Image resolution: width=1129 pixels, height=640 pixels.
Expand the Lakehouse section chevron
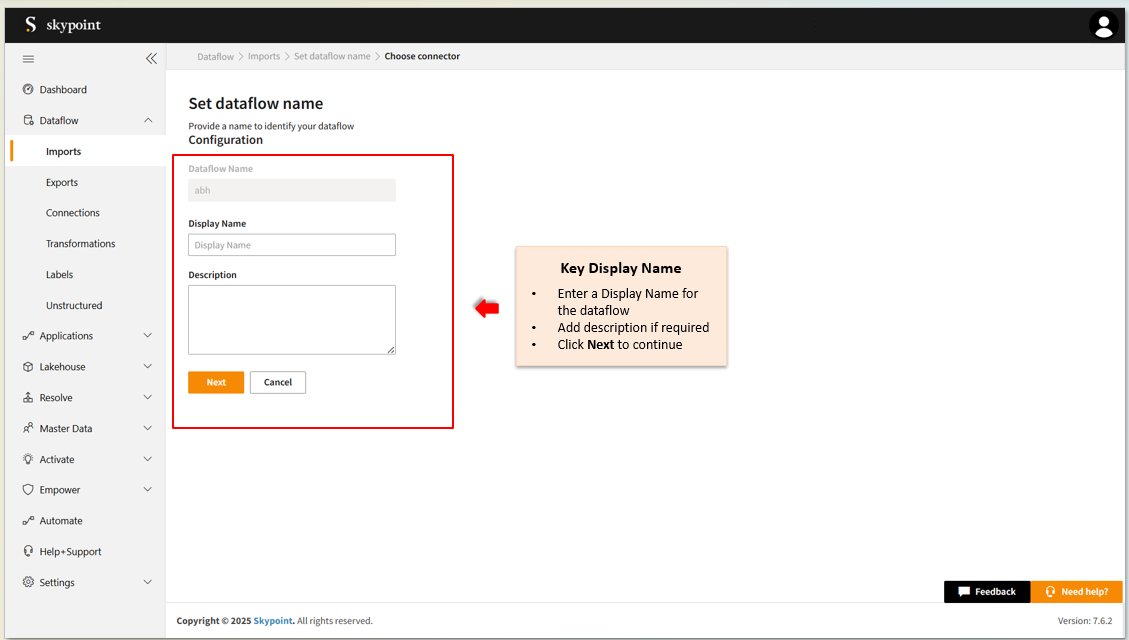coord(148,367)
